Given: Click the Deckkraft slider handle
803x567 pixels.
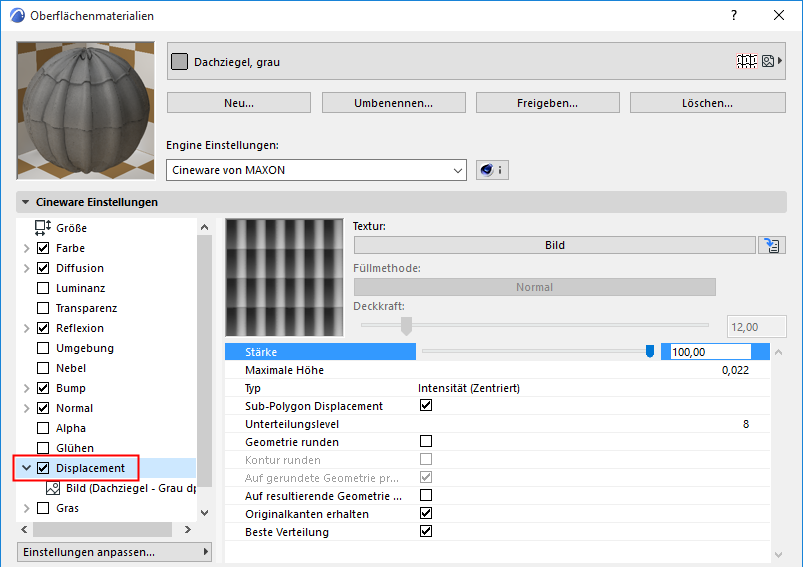Looking at the screenshot, I should coord(406,326).
